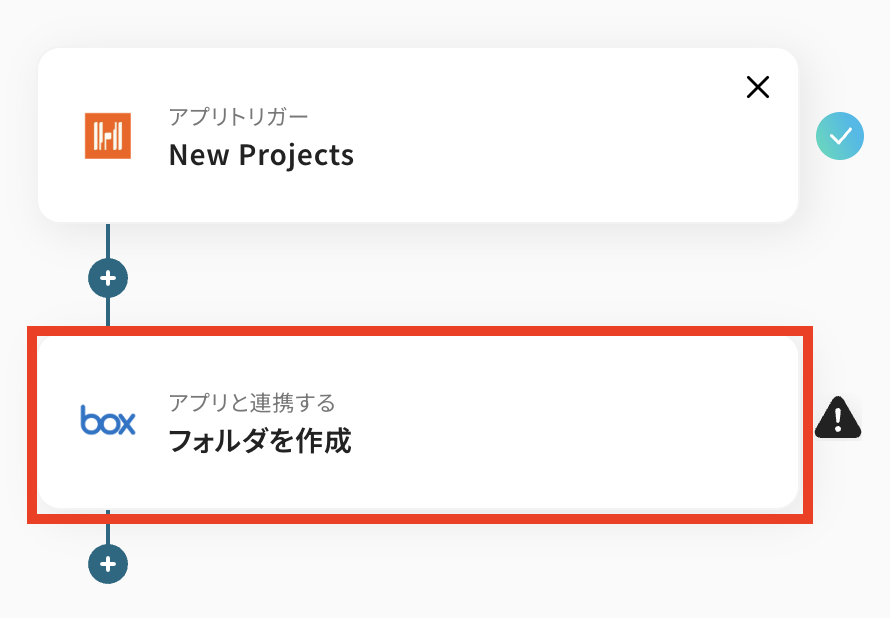Viewport: 890px width, 618px height.
Task: Click the blue Box logo
Action: coord(108,421)
